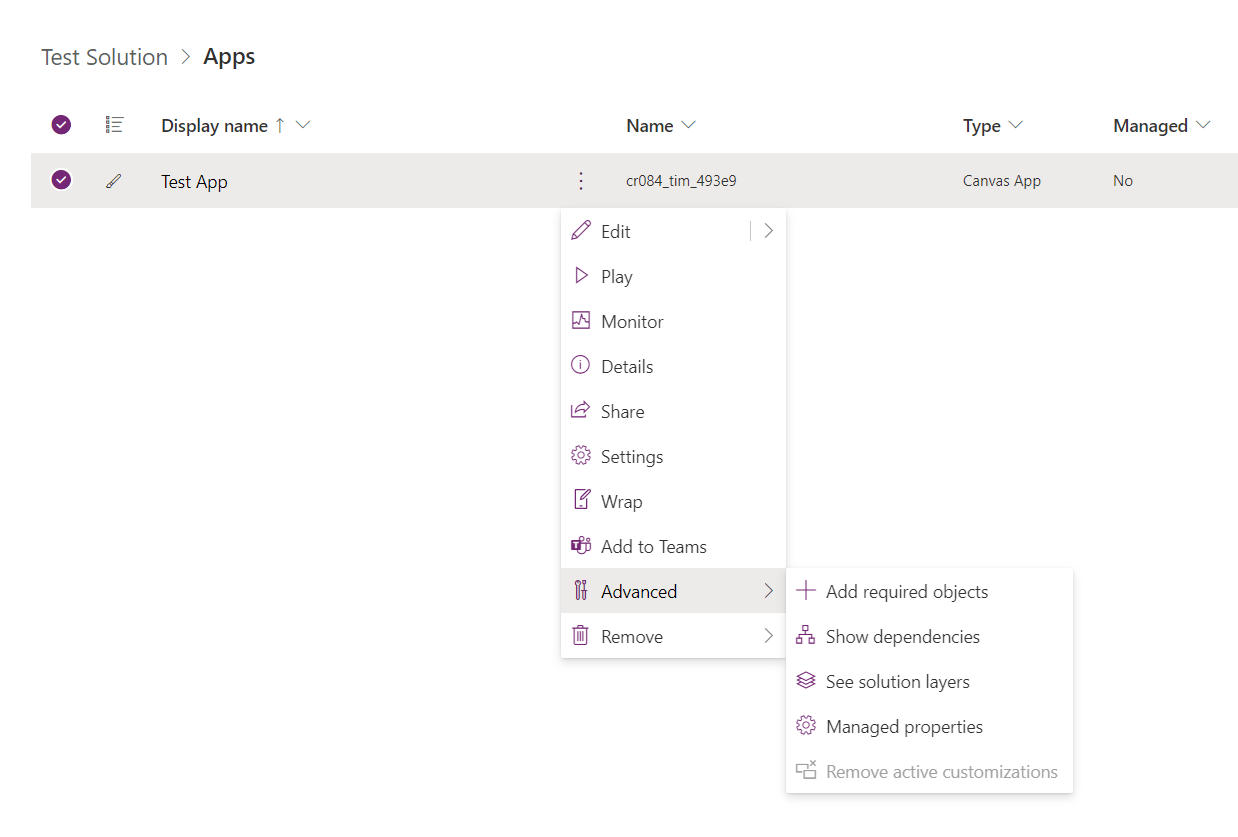The width and height of the screenshot is (1238, 837).
Task: Expand the Remove submenu chevron
Action: 768,636
